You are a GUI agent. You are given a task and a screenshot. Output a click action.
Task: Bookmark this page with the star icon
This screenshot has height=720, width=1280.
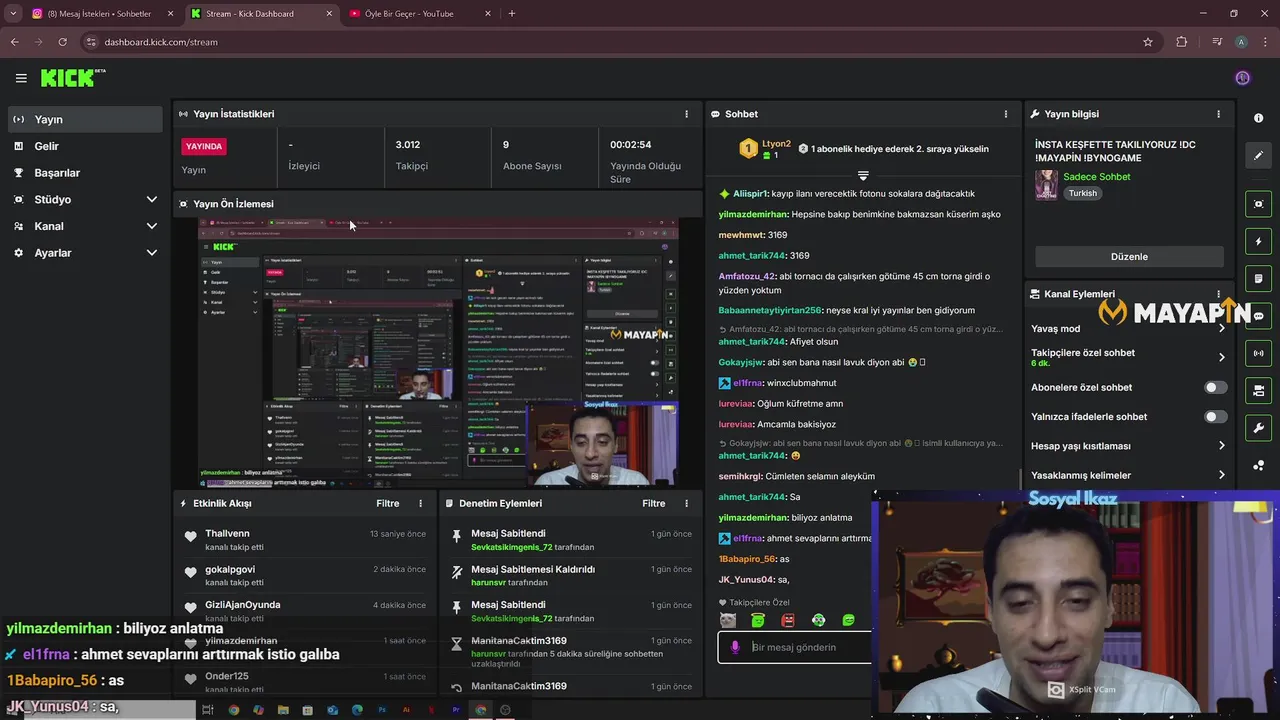(1148, 42)
